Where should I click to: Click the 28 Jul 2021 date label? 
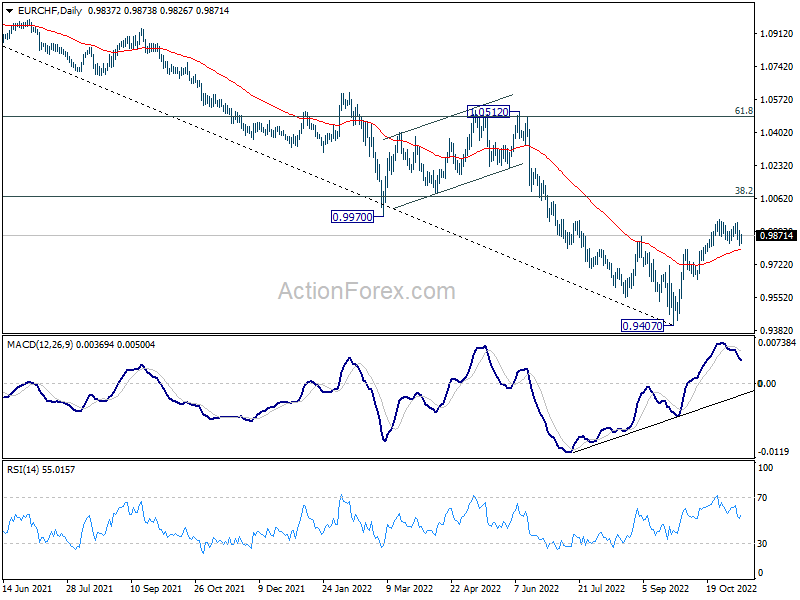coord(90,589)
